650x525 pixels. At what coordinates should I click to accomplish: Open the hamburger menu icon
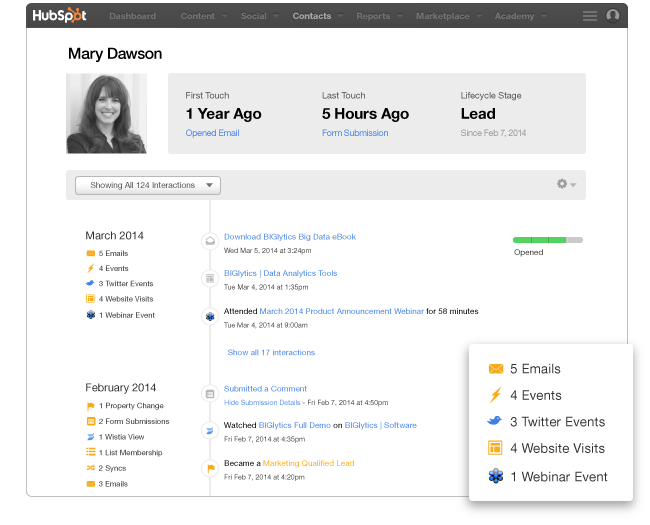[x=589, y=16]
